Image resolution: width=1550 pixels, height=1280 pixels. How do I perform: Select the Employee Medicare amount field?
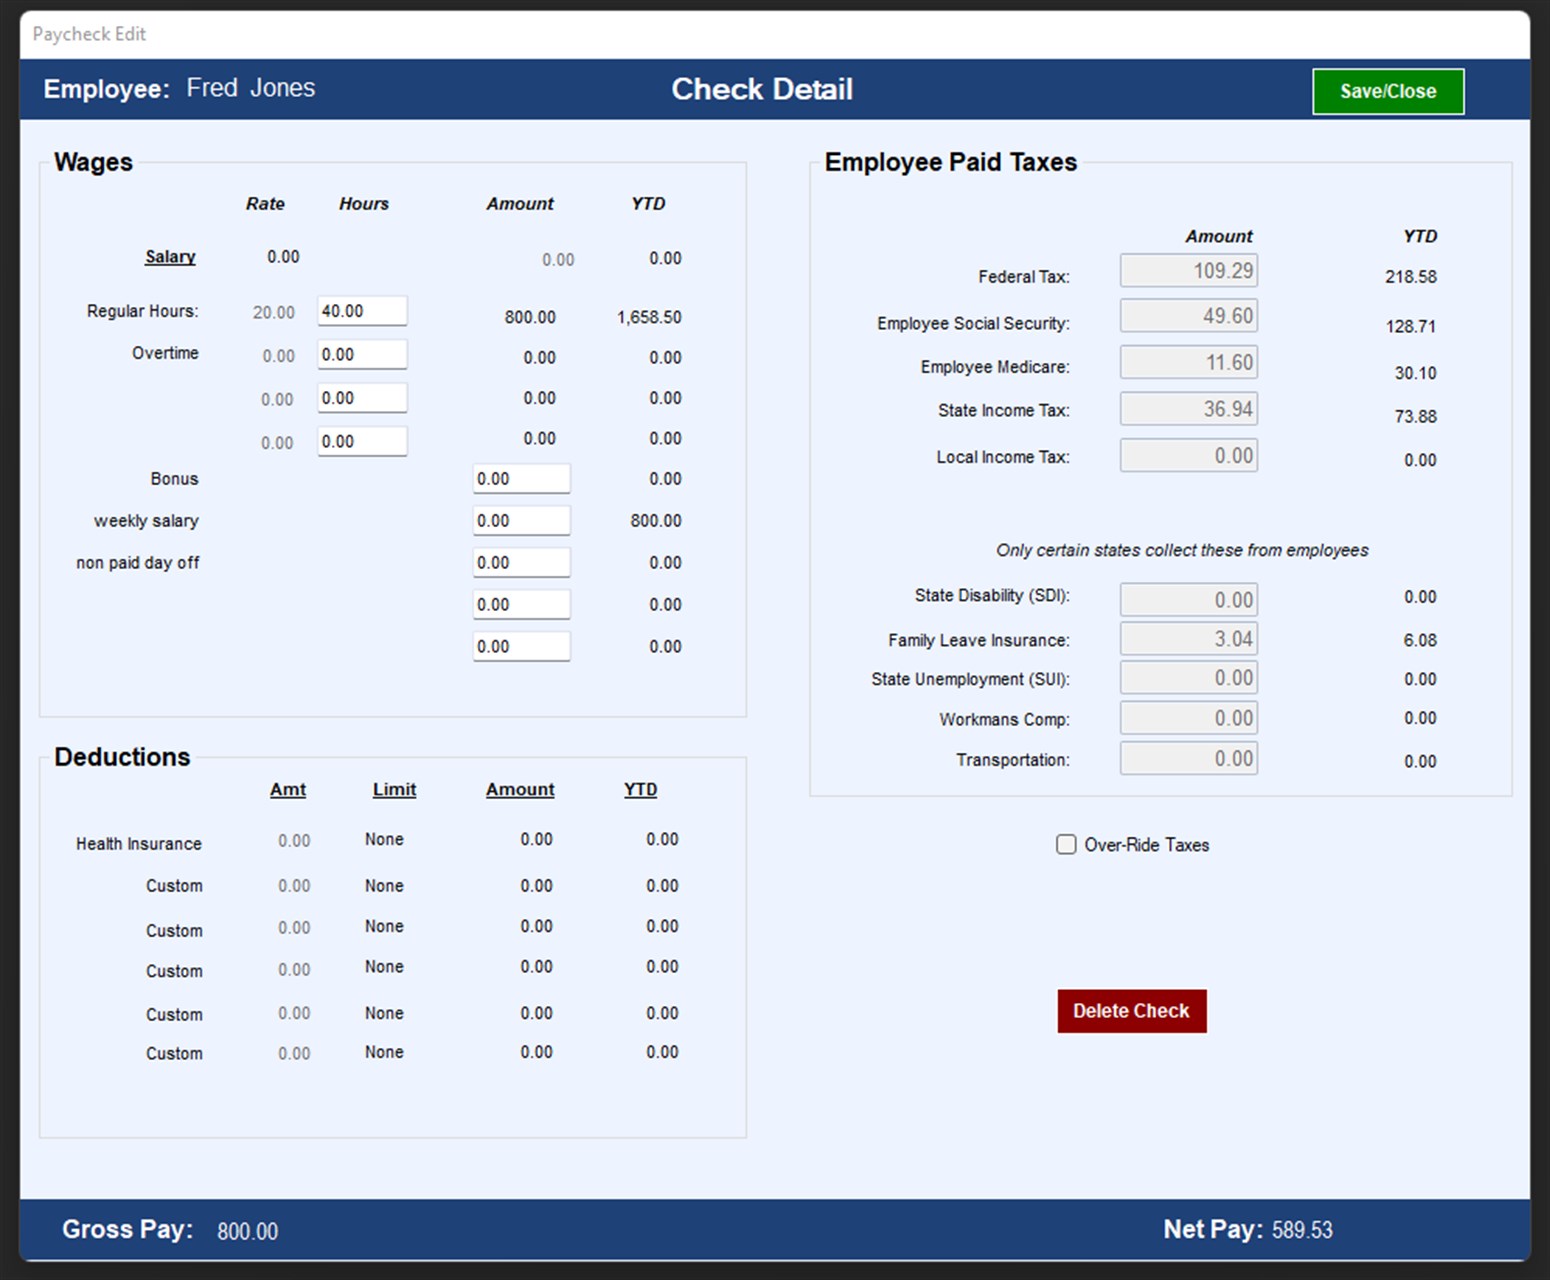(1188, 361)
